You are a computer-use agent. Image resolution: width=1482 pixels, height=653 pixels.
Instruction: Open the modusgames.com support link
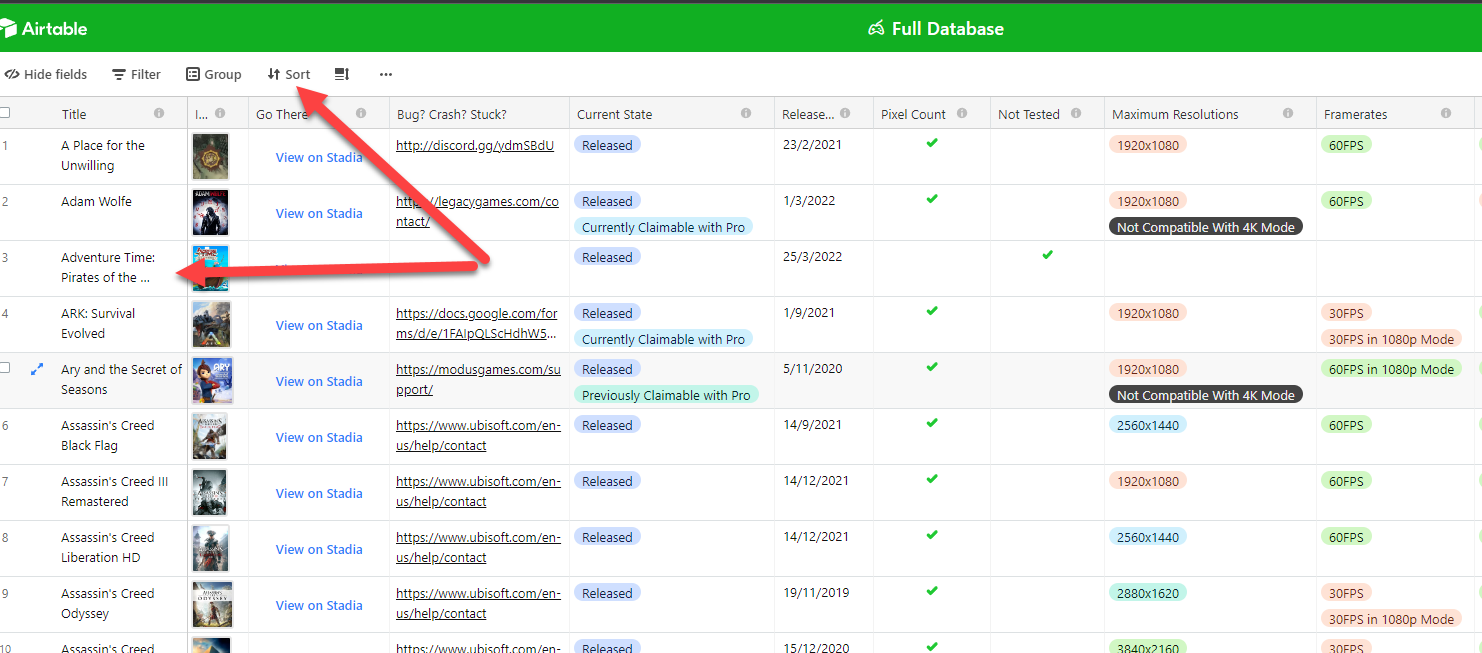(477, 379)
